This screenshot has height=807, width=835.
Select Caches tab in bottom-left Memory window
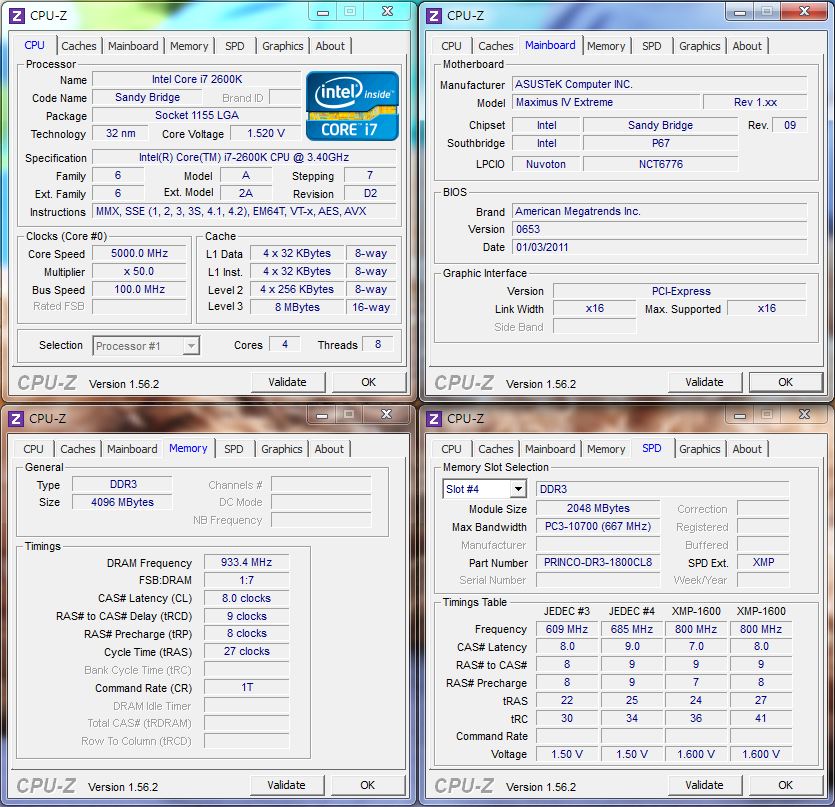click(x=78, y=449)
